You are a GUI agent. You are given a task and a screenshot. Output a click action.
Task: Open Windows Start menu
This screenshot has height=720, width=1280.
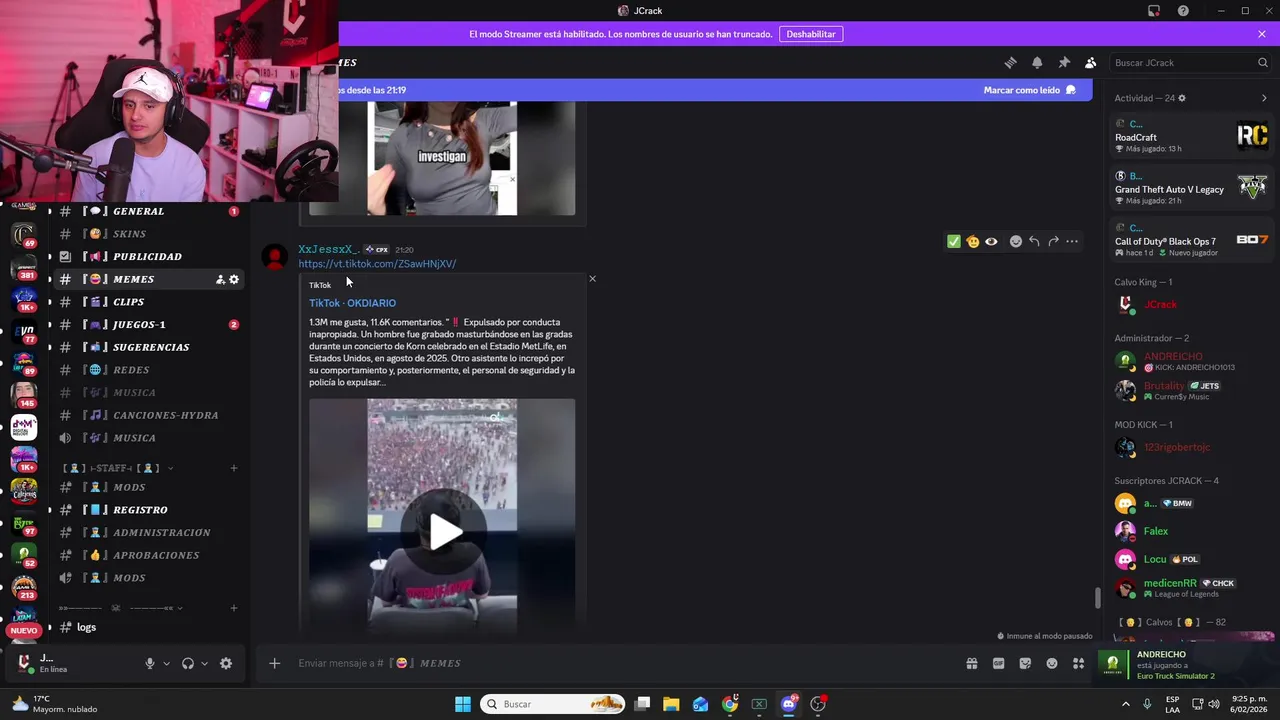point(463,704)
